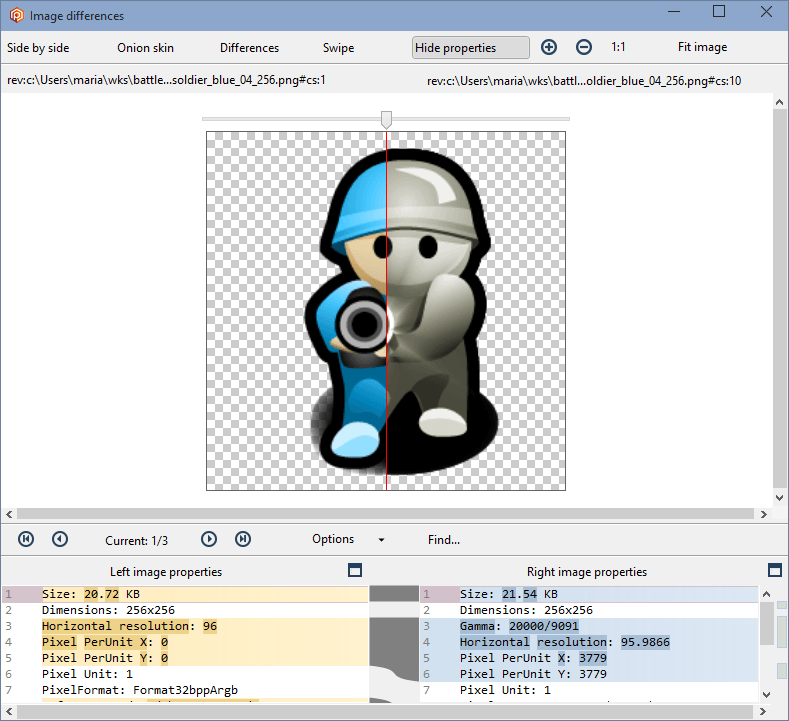Select left Horizontal resolution: 96 line
The height and width of the screenshot is (721, 789).
coord(186,626)
